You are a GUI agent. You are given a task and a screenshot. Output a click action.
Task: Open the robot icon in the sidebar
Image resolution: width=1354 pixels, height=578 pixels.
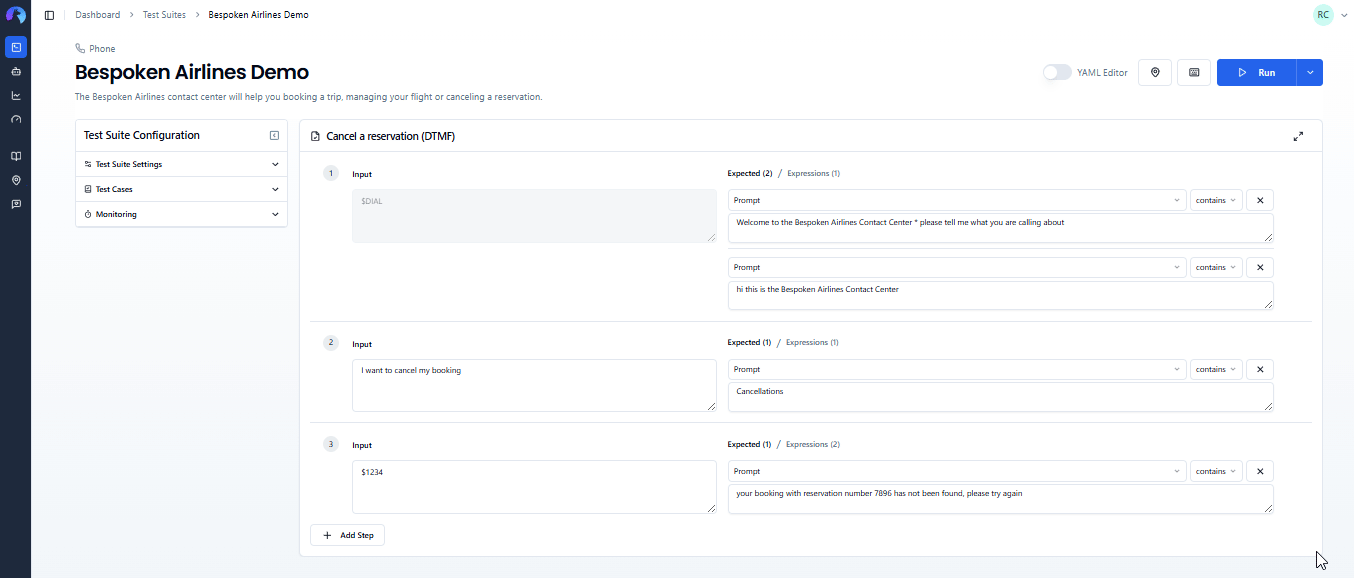click(16, 72)
